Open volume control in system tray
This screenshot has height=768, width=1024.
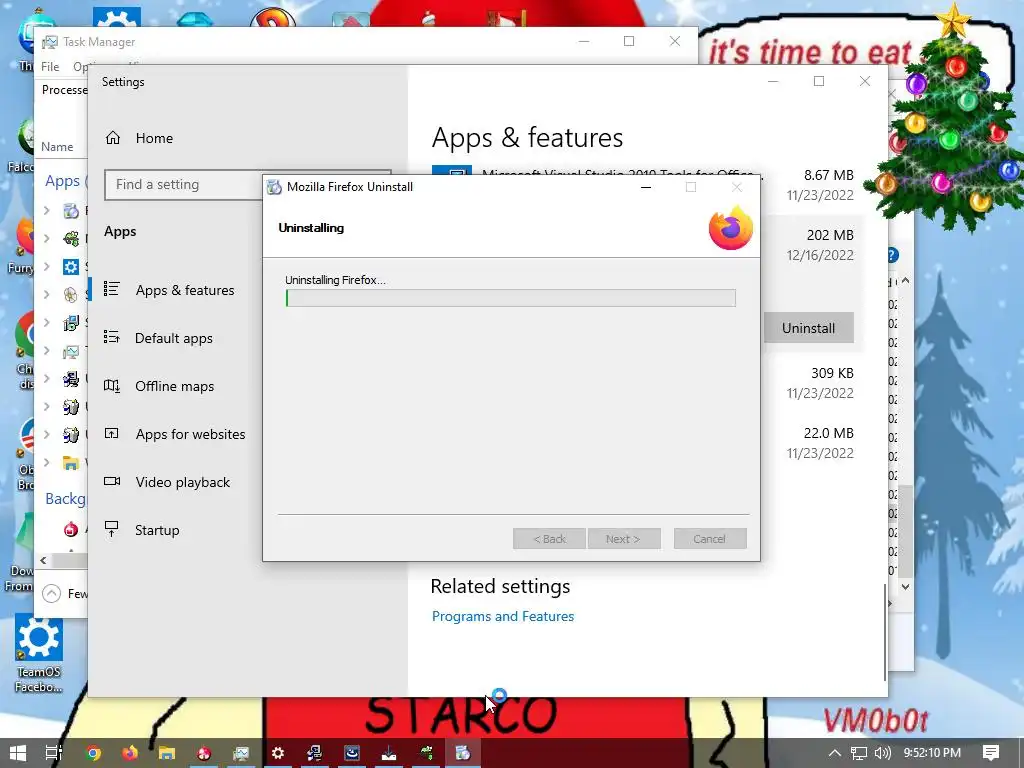point(882,753)
